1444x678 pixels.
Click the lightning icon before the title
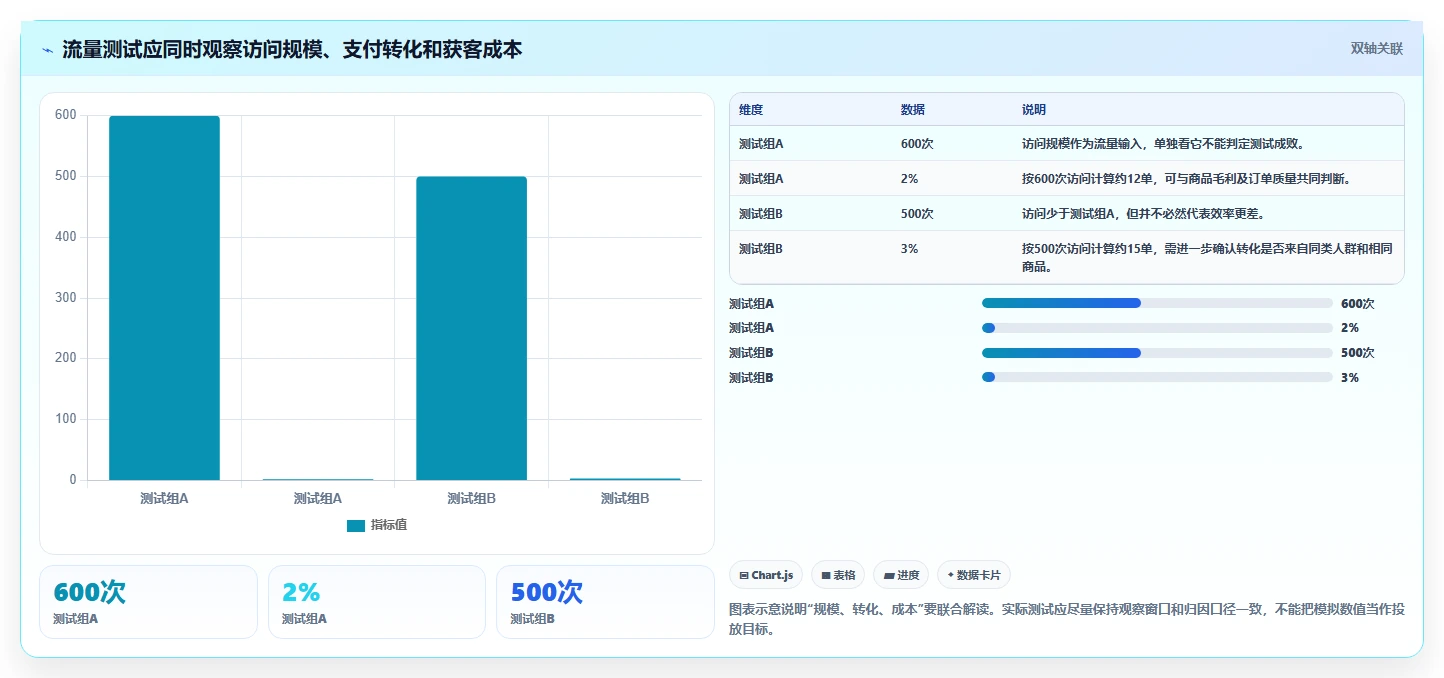47,50
